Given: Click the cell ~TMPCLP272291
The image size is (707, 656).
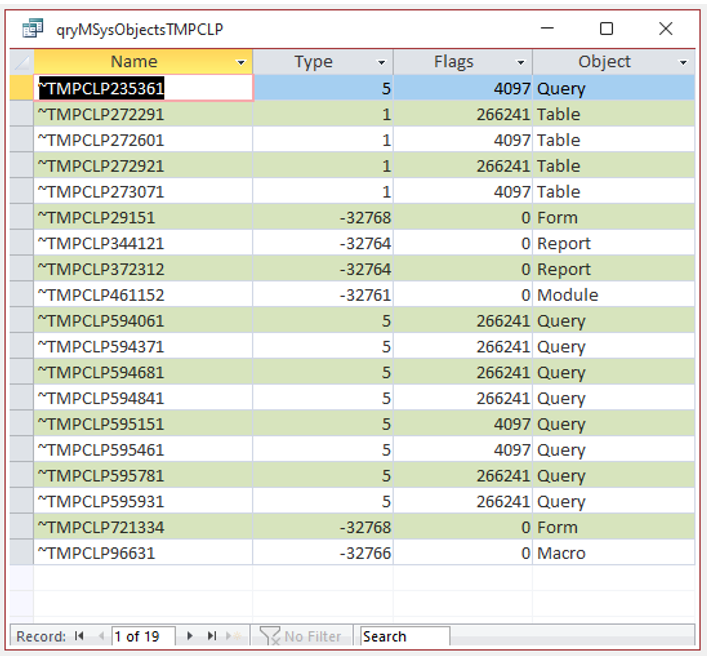Looking at the screenshot, I should [x=143, y=114].
